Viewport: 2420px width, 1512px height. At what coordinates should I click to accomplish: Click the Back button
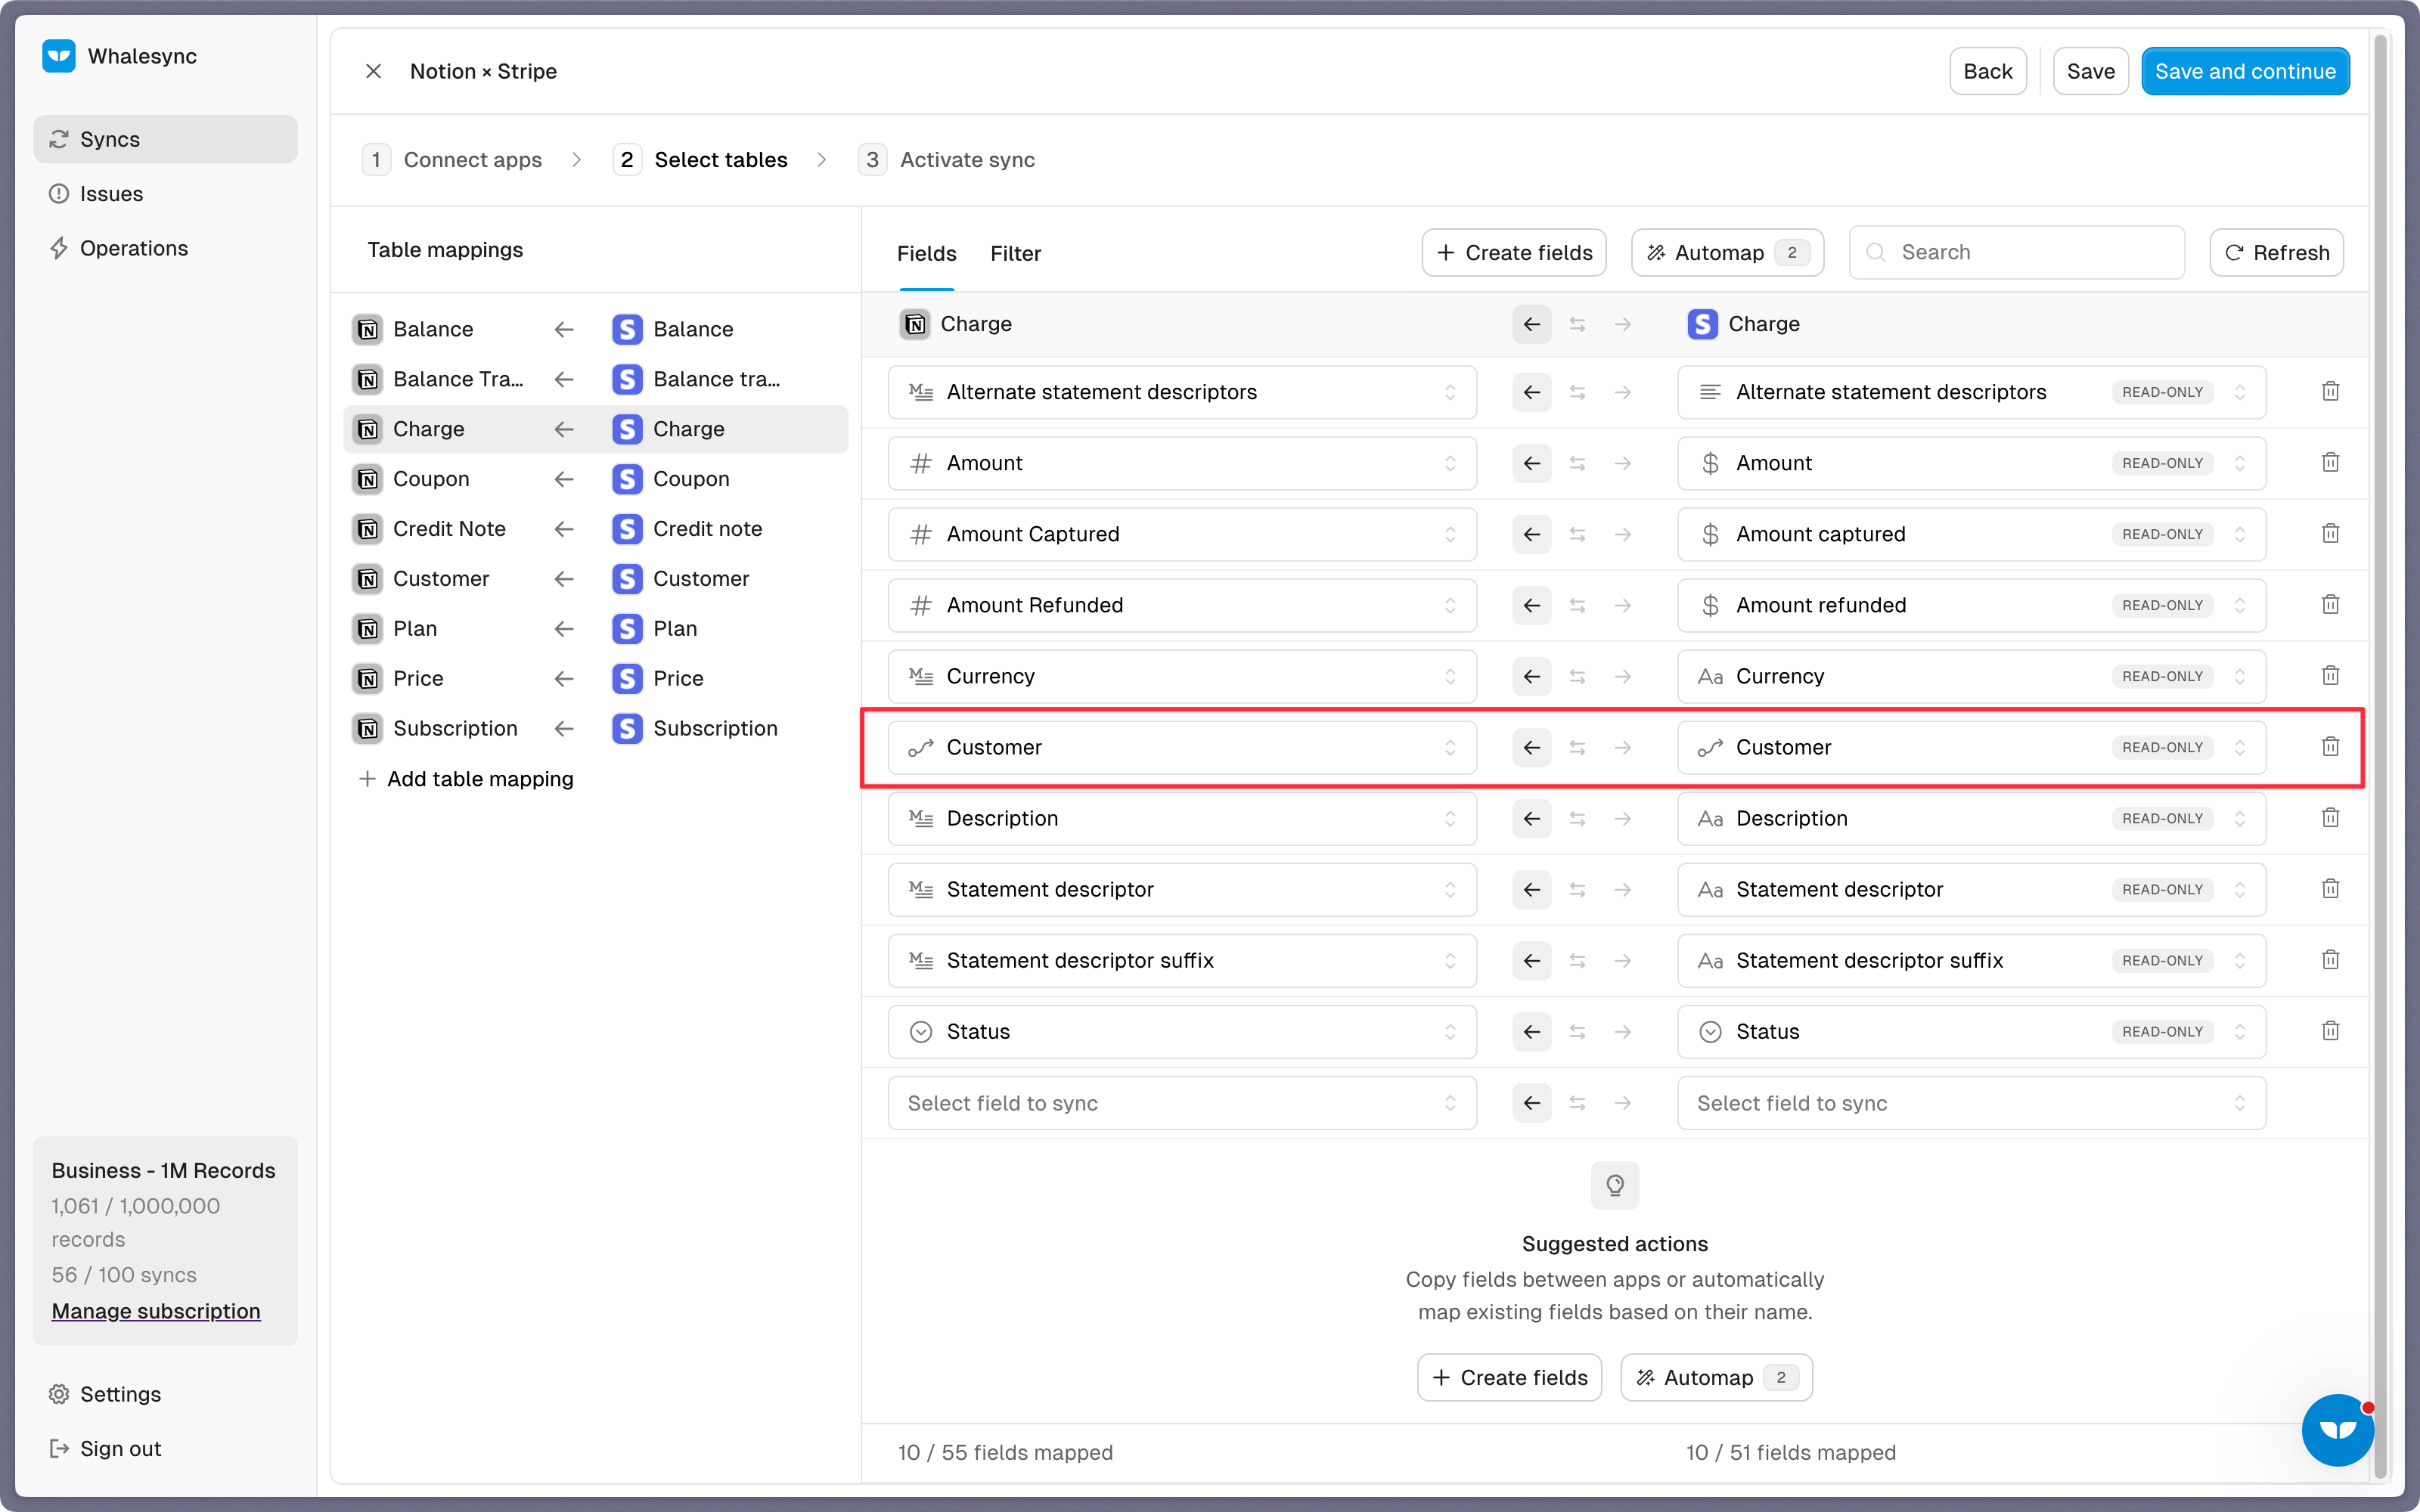click(x=1987, y=71)
